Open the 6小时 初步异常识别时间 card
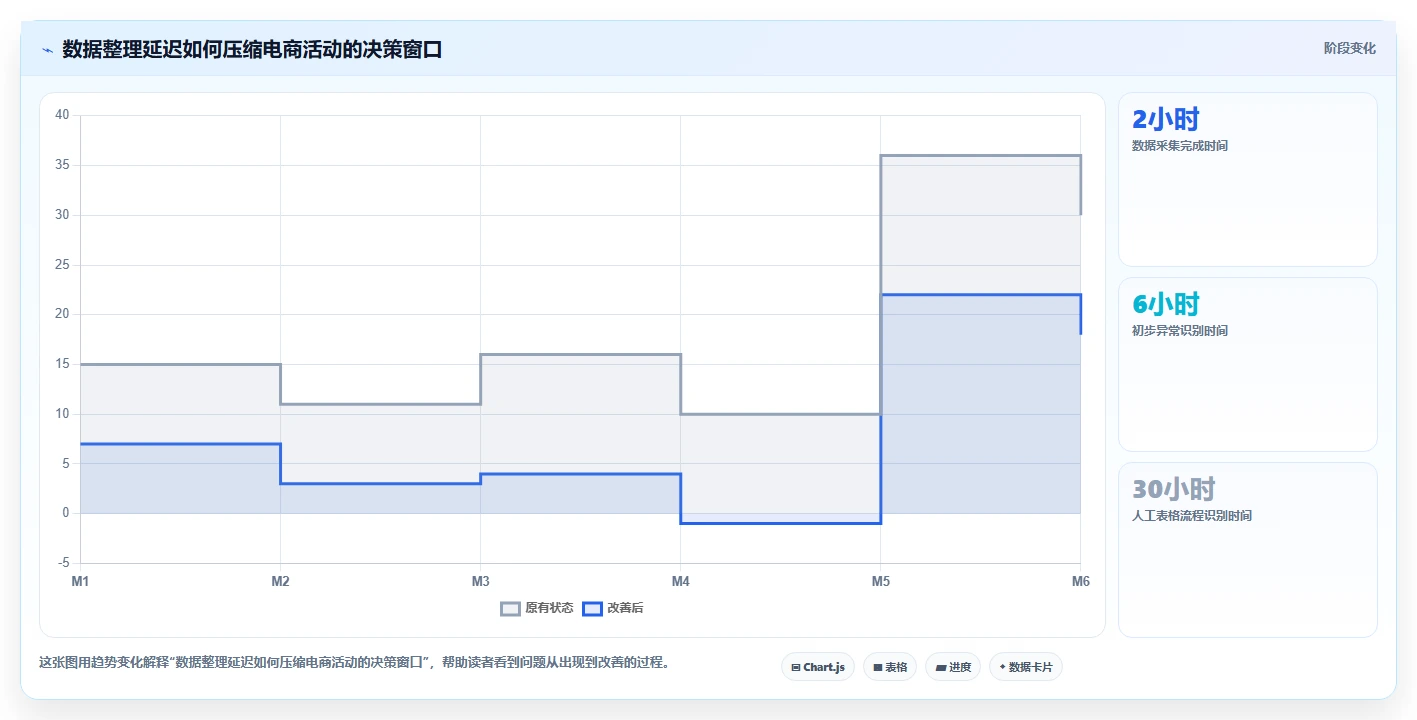Viewport: 1417px width, 720px height. coord(1247,365)
